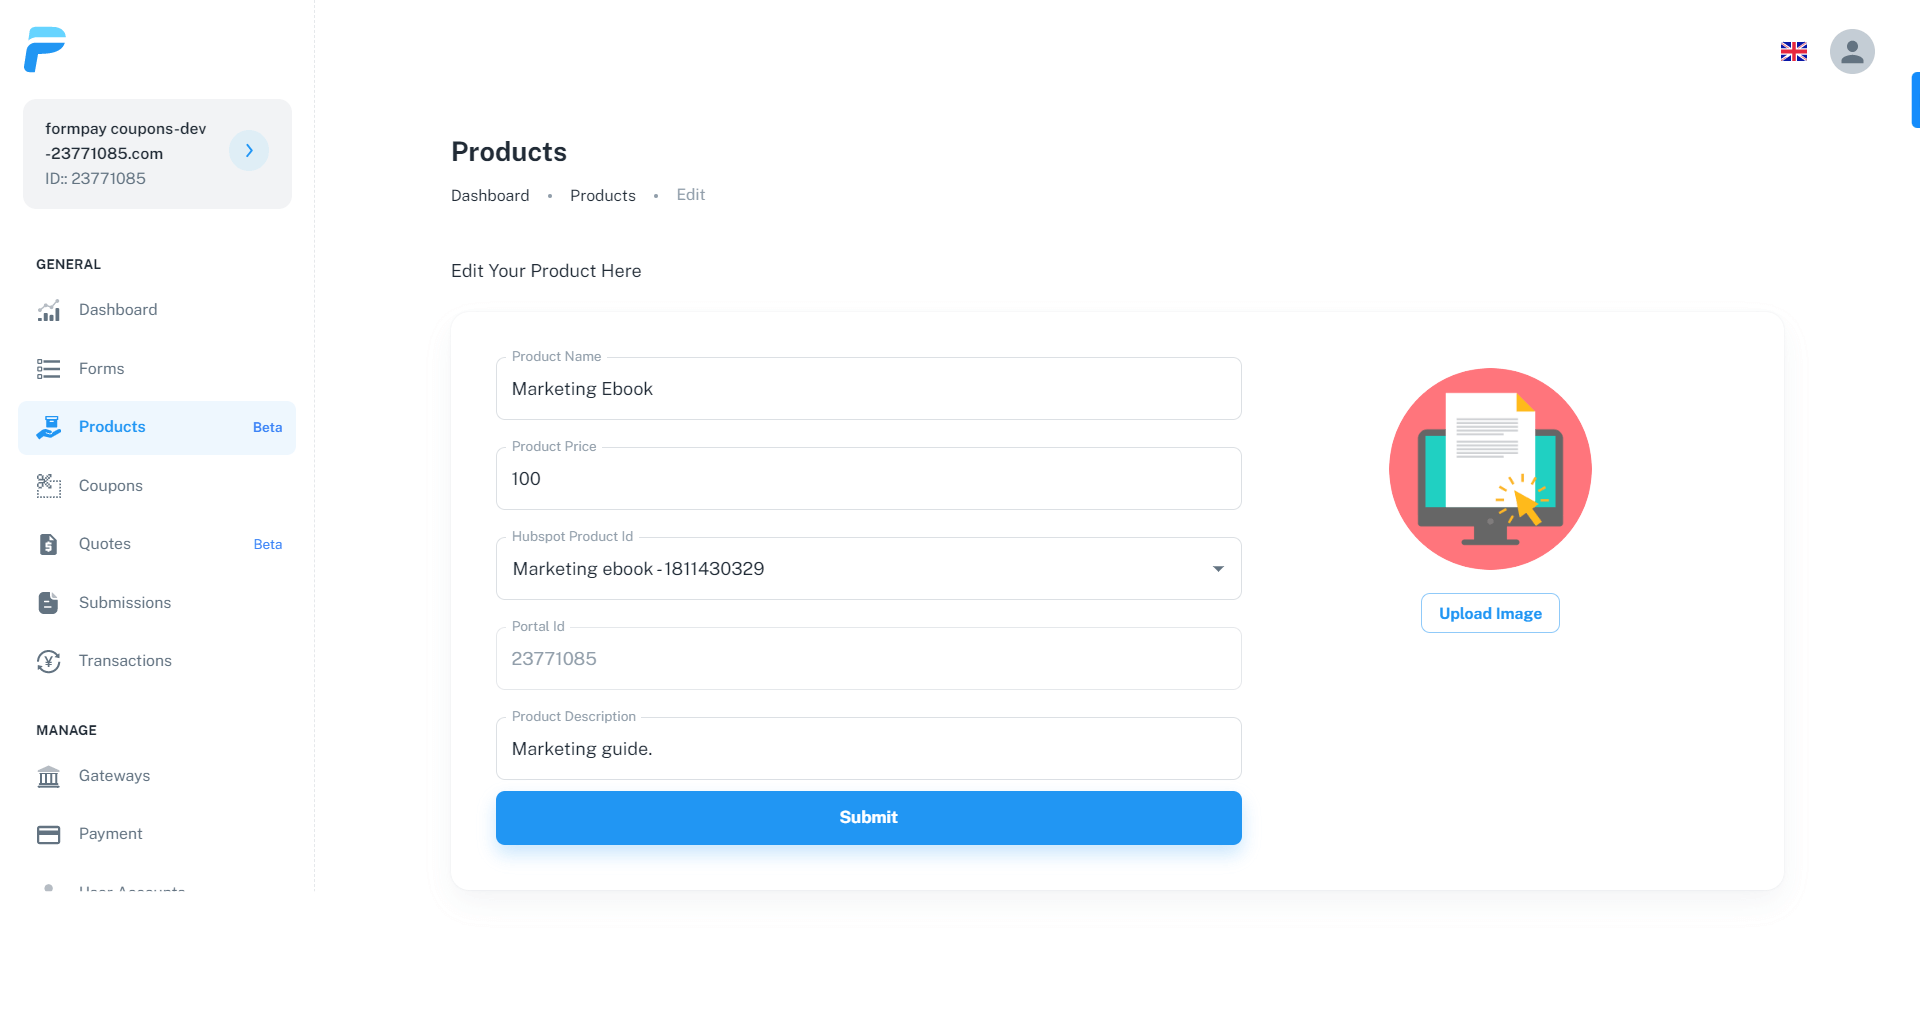The height and width of the screenshot is (1020, 1920).
Task: Click the Transactions yen icon
Action: tap(49, 661)
